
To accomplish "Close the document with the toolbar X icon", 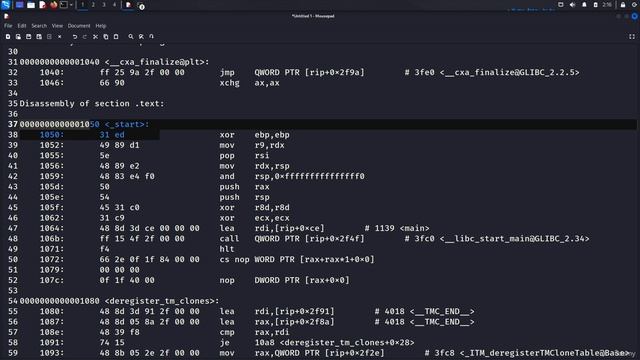I will [60, 37].
